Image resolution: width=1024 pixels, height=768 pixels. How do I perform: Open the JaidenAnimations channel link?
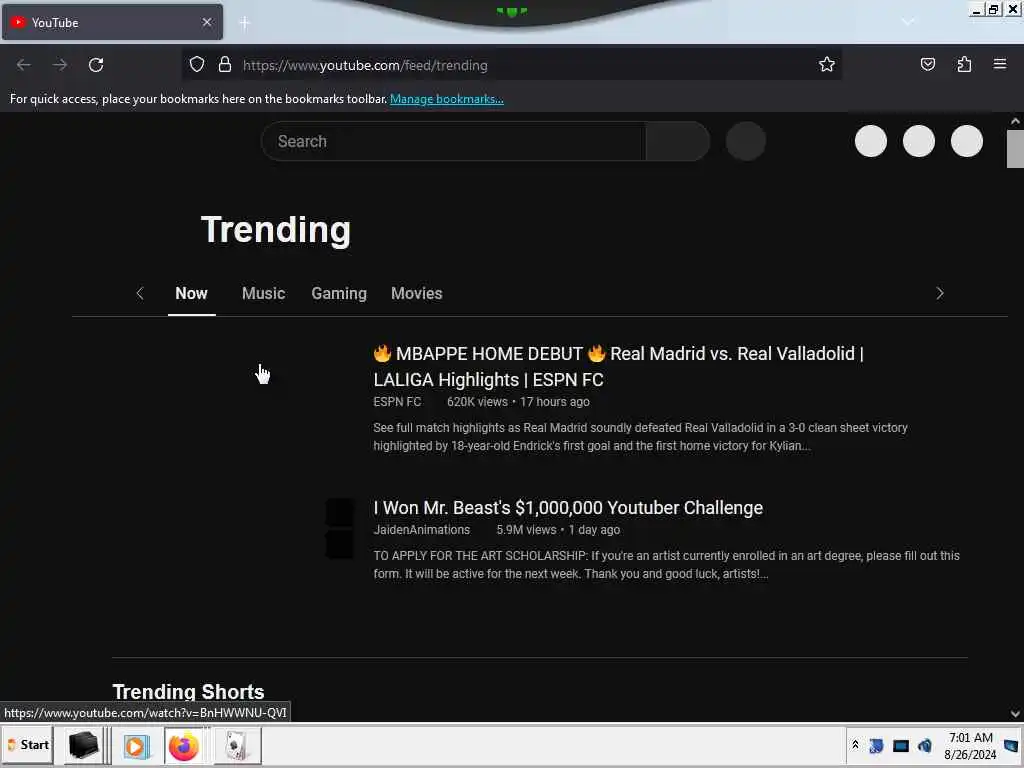pos(421,530)
